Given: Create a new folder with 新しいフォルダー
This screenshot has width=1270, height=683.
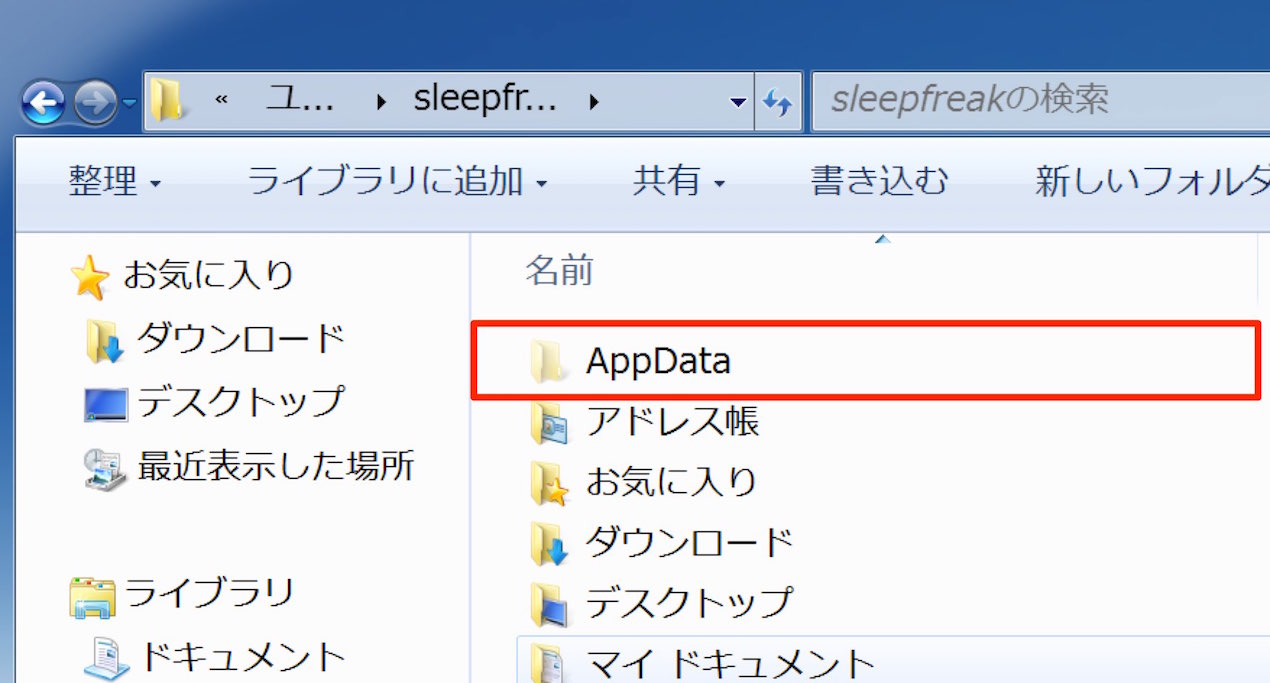Looking at the screenshot, I should pos(1152,182).
